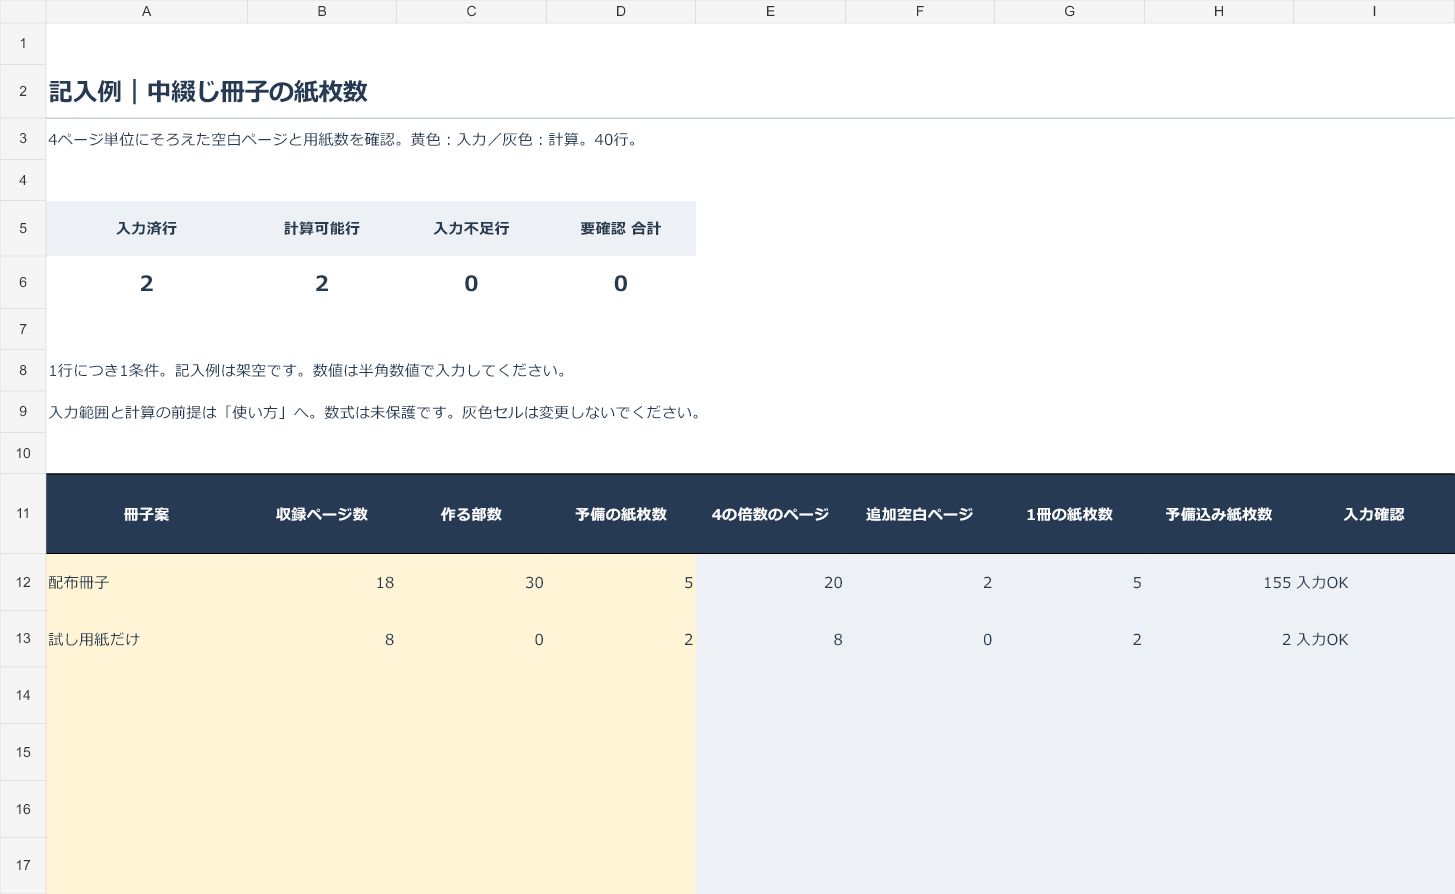Select row 17 header

(x=23, y=866)
